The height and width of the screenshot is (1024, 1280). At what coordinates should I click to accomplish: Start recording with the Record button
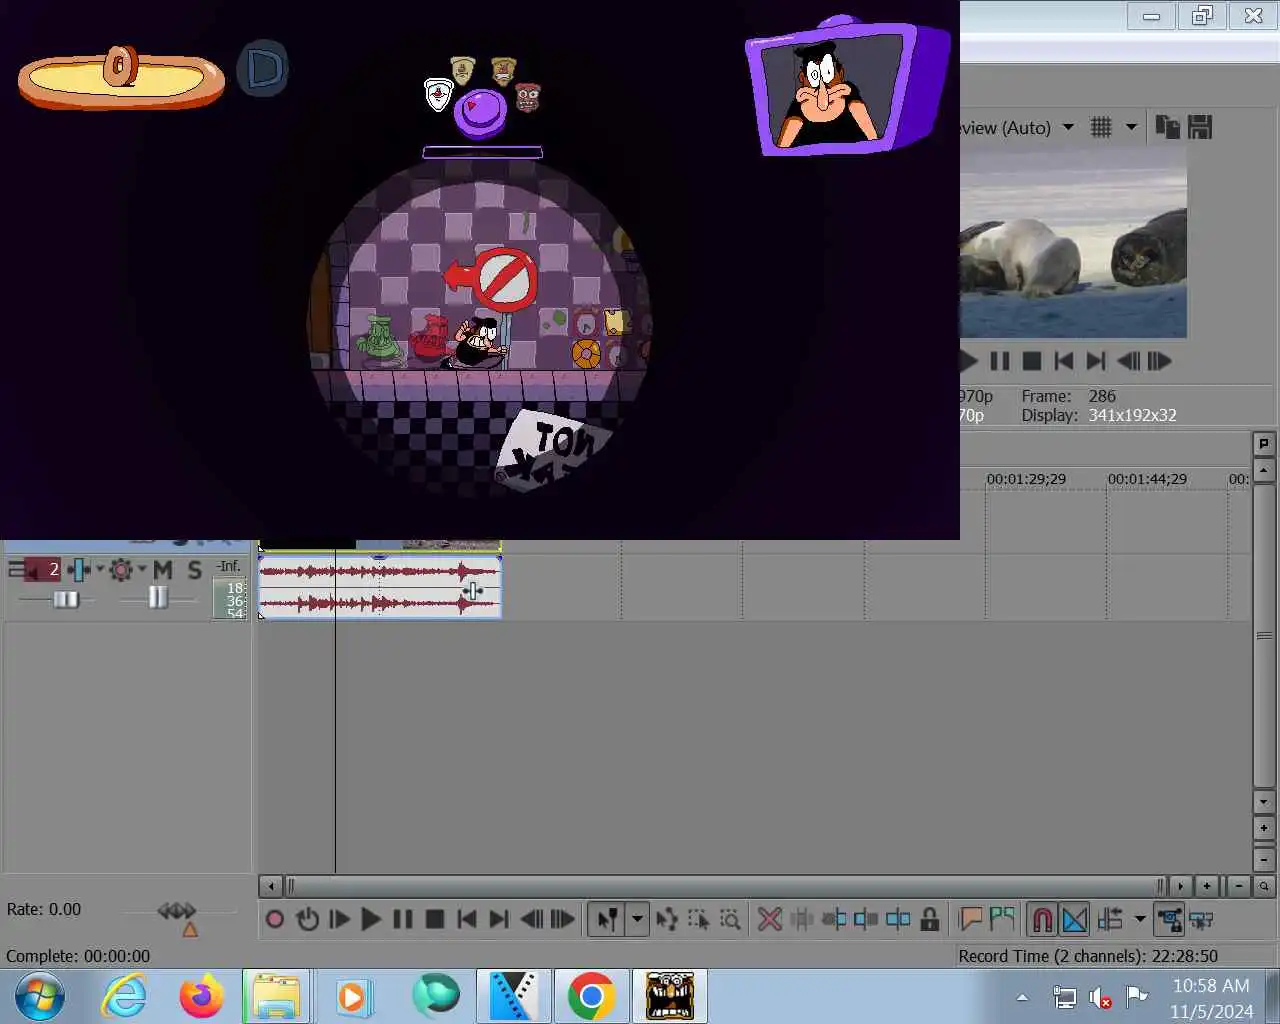[275, 919]
